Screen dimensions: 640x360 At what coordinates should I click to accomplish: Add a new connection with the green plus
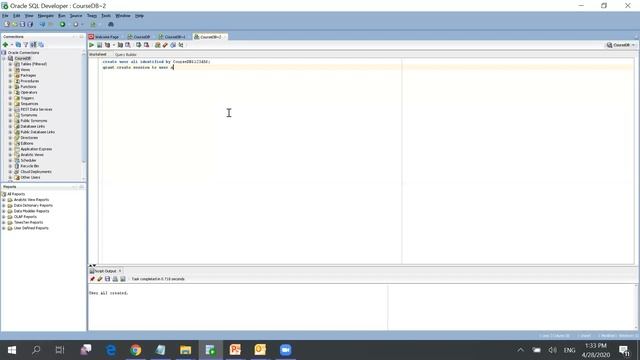tap(5, 44)
